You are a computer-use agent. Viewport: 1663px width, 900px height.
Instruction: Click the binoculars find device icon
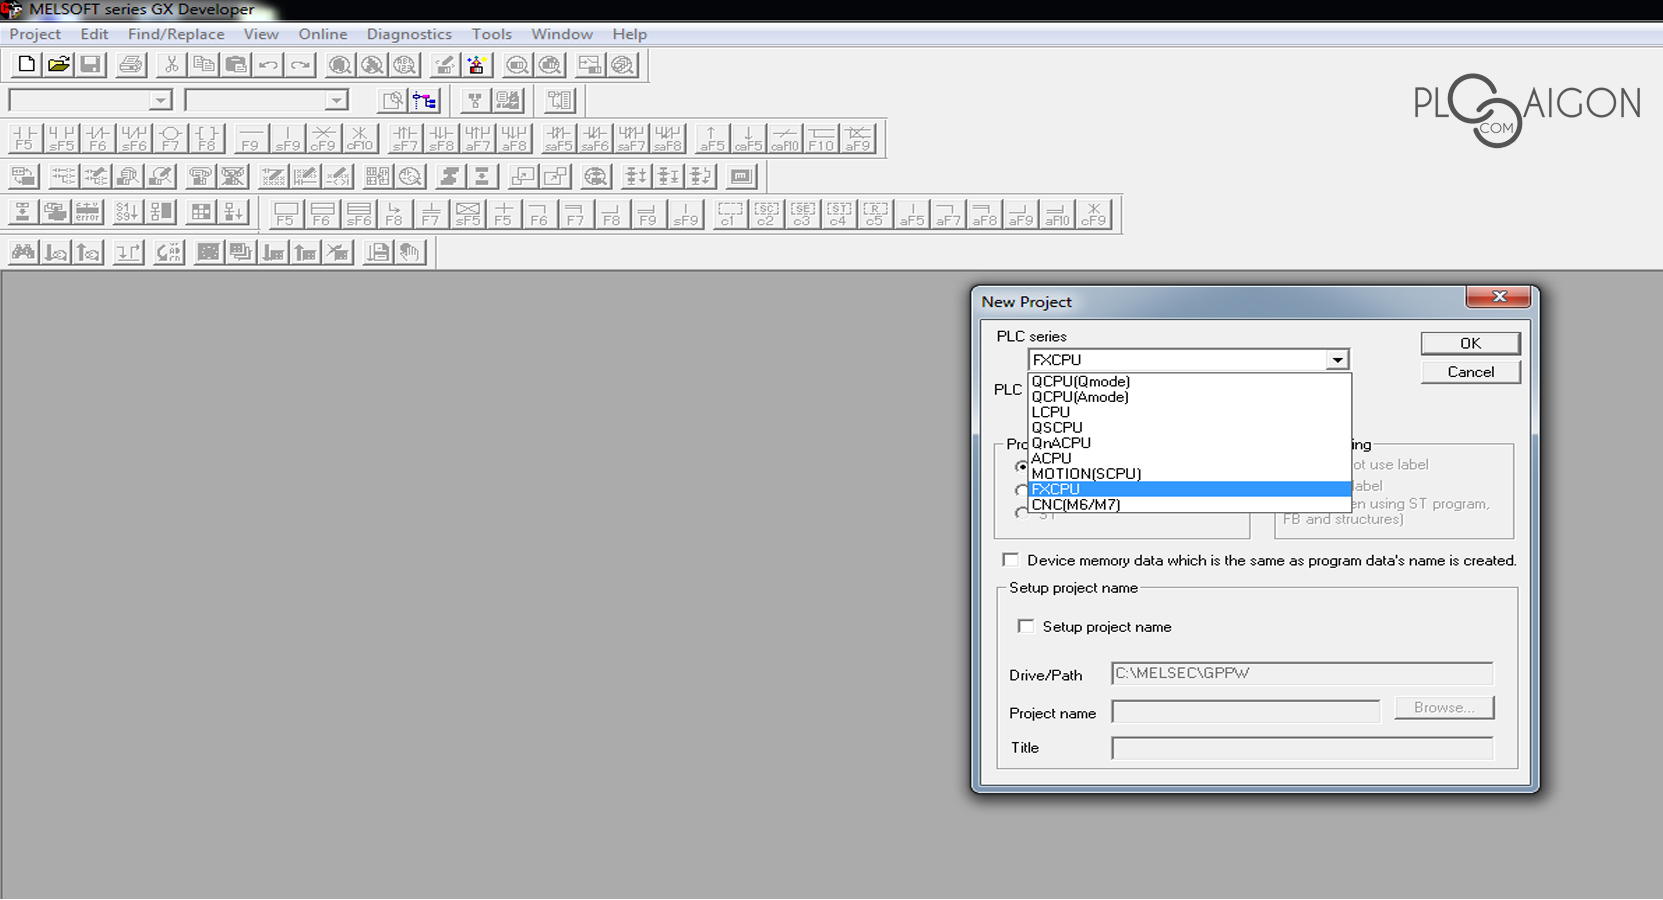tap(24, 252)
